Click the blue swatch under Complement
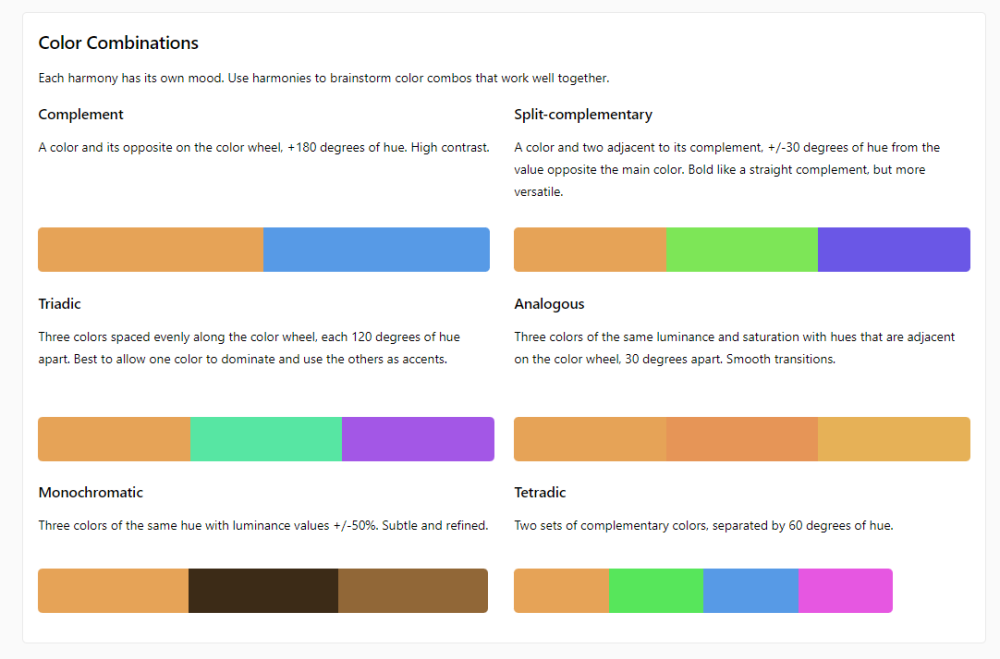 click(376, 249)
